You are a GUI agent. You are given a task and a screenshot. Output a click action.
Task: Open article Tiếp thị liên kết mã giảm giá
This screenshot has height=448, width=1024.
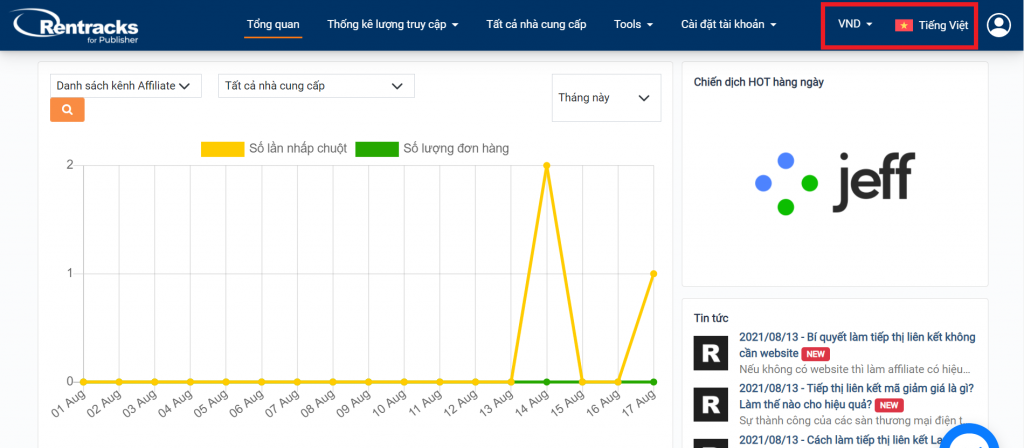pyautogui.click(x=857, y=396)
